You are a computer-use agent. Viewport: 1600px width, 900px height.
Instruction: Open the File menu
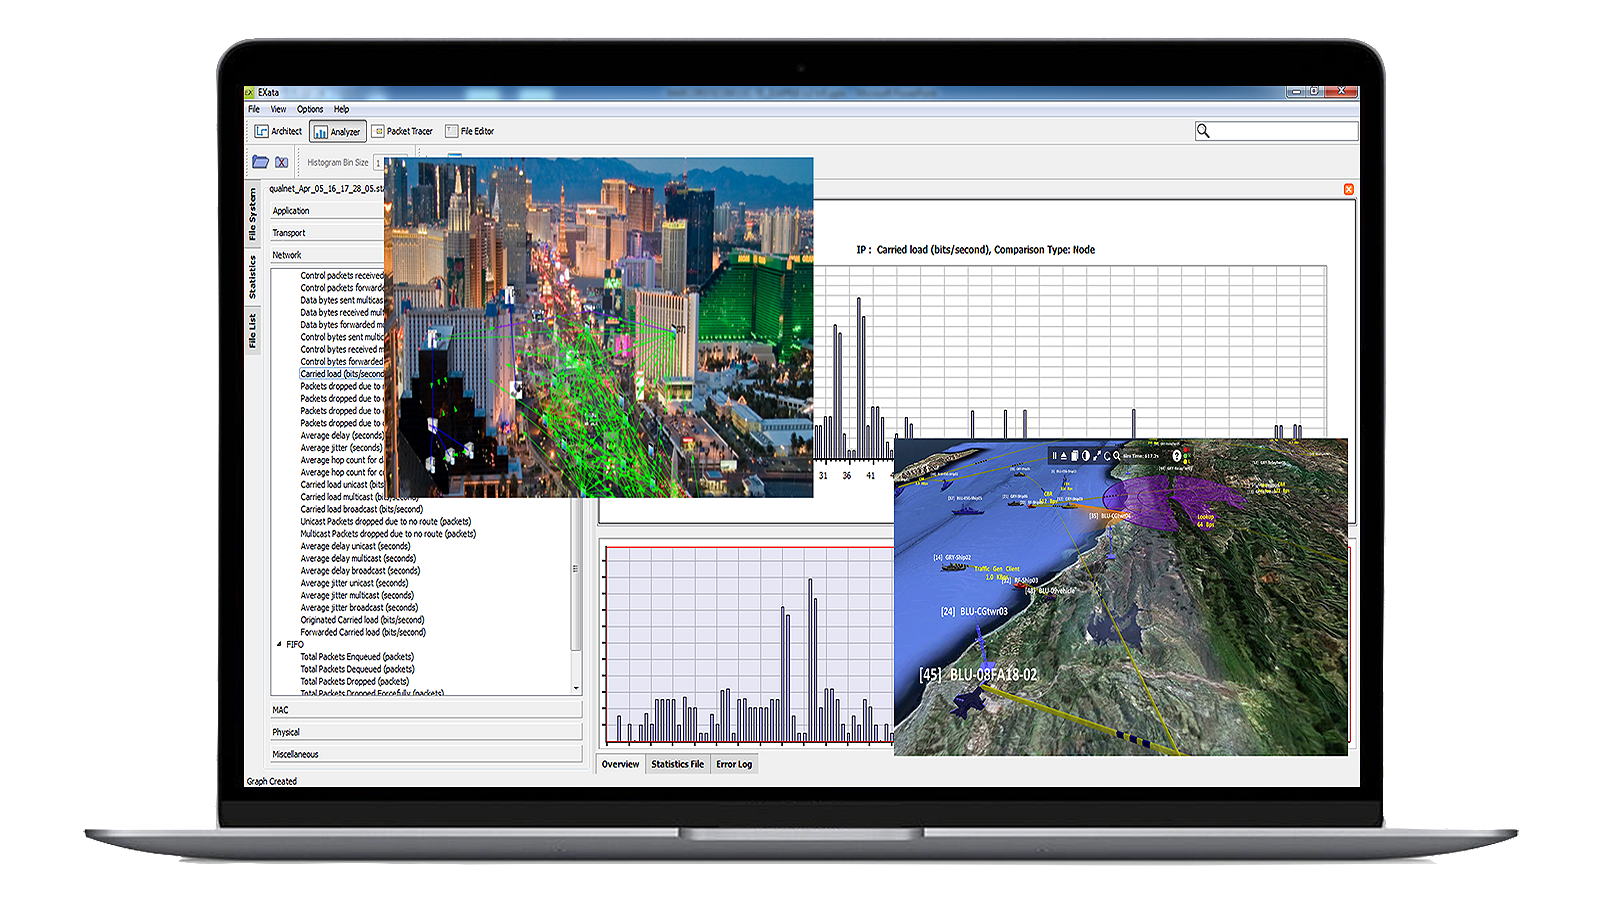[254, 109]
